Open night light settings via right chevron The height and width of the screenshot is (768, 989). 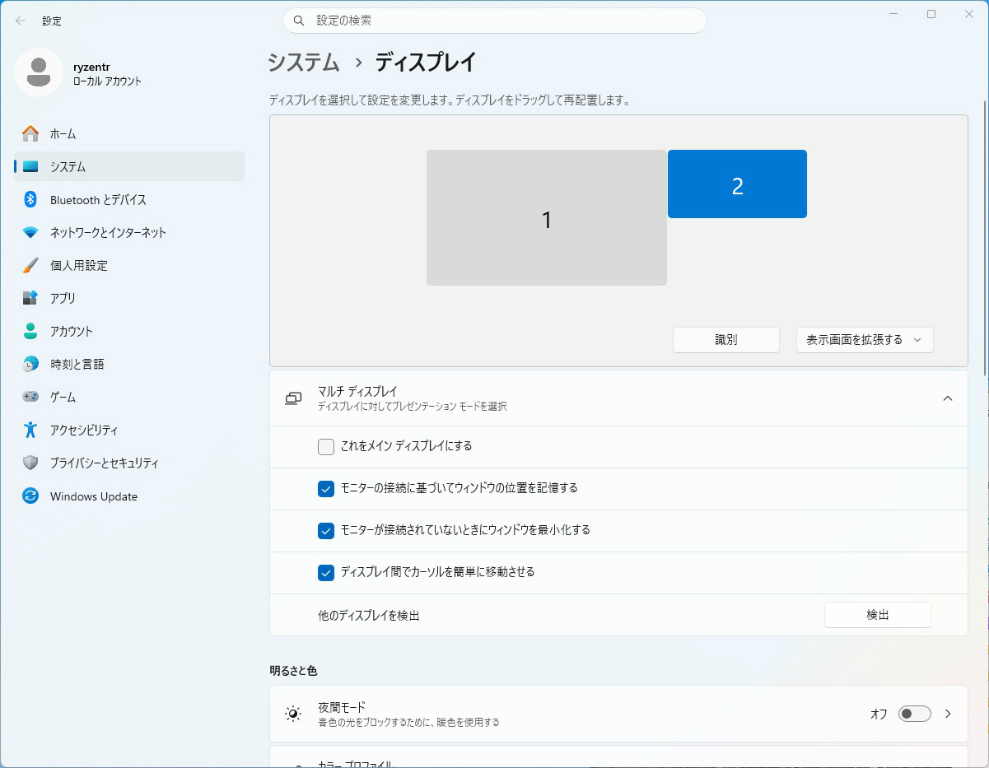pyautogui.click(x=948, y=714)
